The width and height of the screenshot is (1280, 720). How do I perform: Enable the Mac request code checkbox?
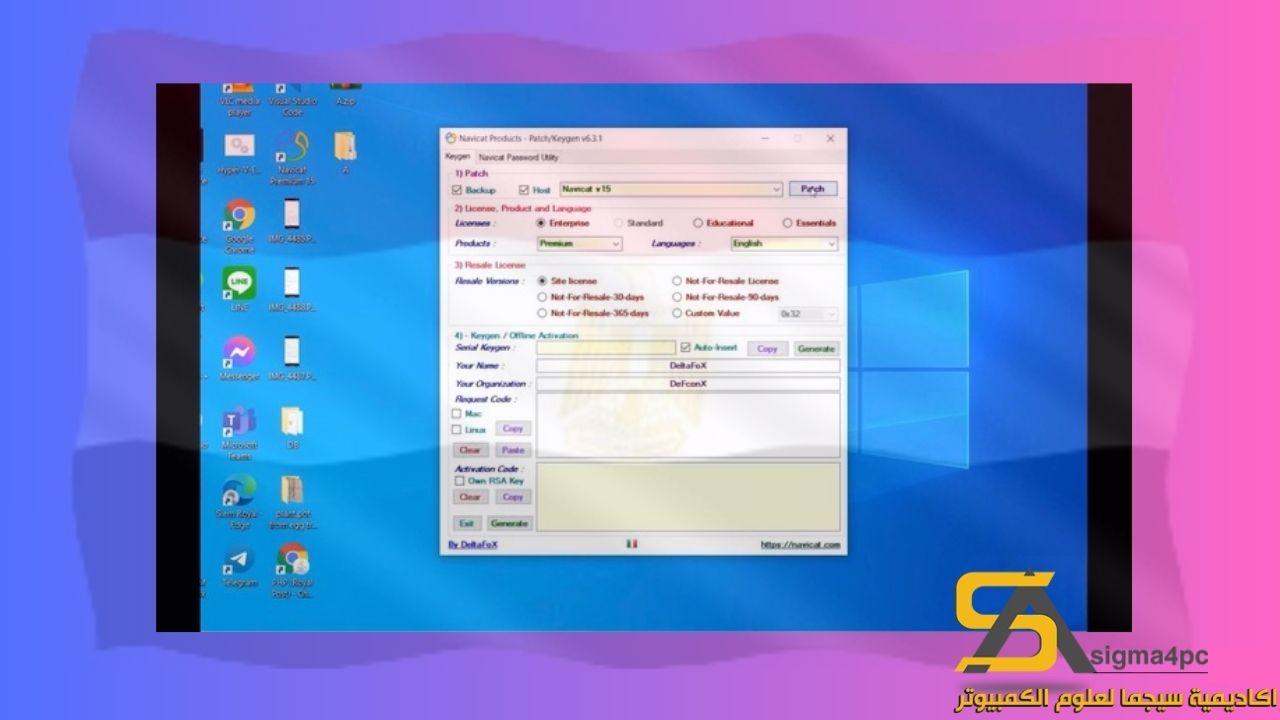click(457, 413)
